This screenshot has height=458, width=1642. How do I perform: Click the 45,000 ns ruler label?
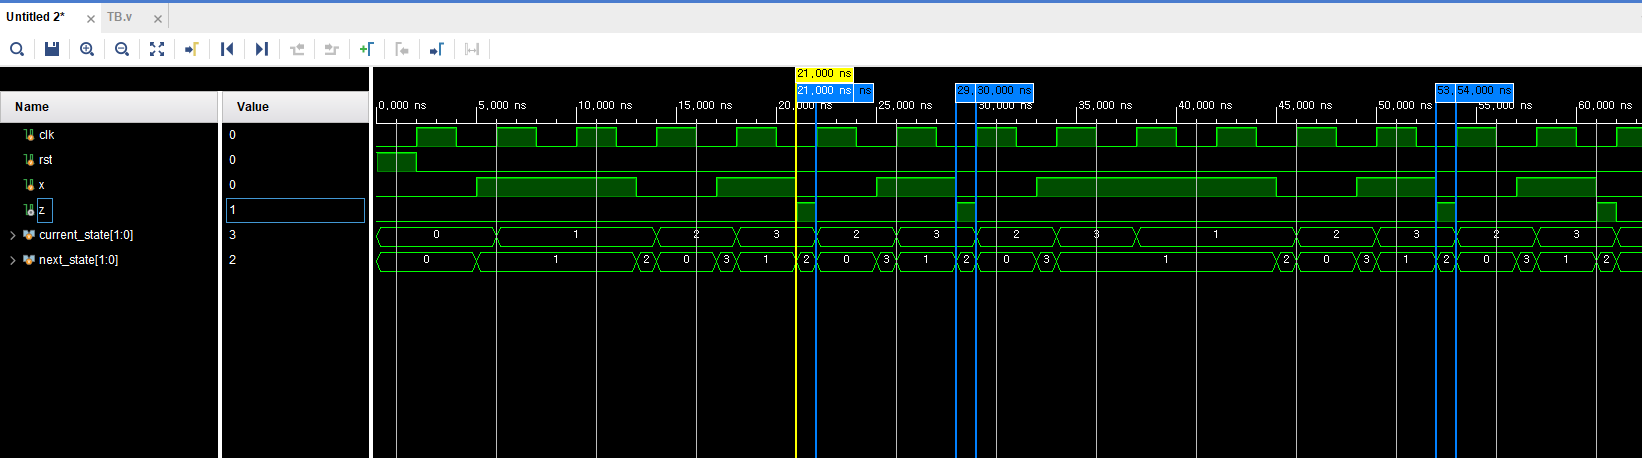click(x=1305, y=105)
